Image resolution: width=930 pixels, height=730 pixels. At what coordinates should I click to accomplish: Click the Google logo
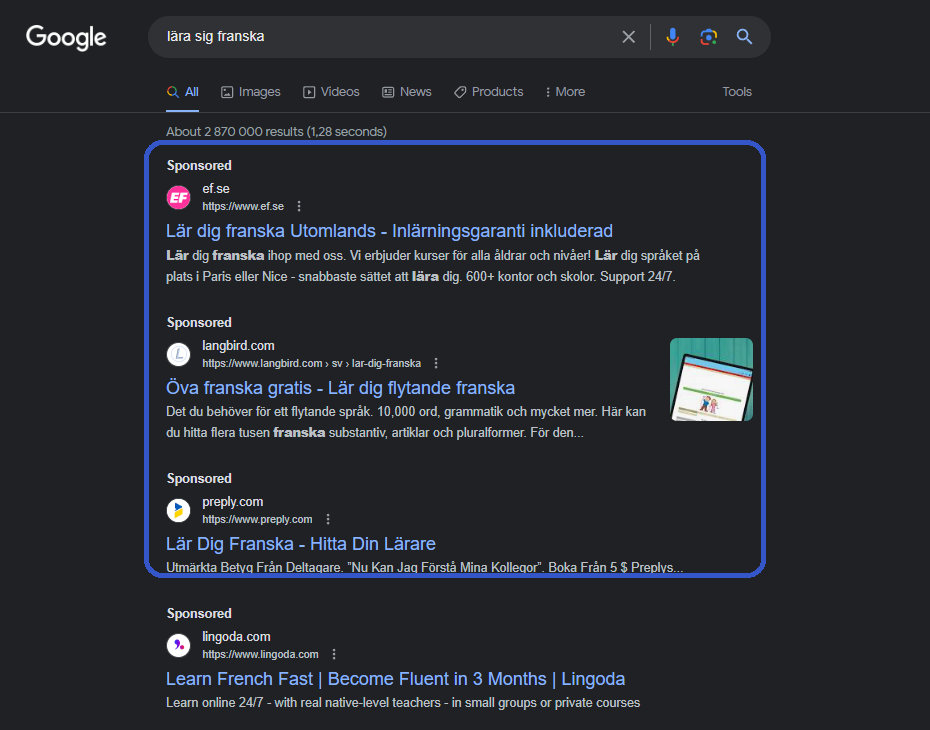coord(66,37)
